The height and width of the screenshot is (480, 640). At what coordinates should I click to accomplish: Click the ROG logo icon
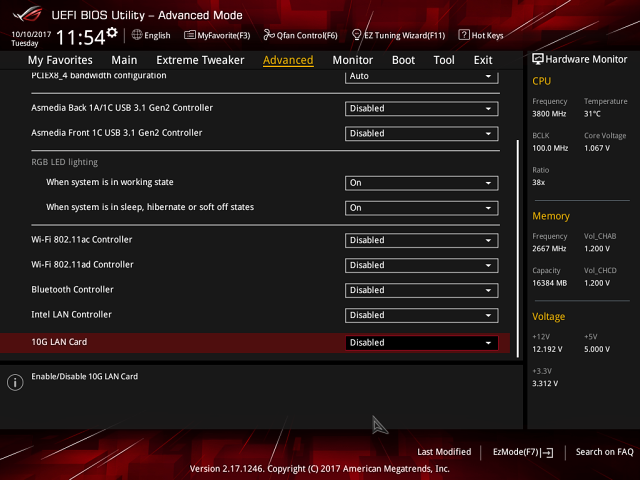coord(28,14)
